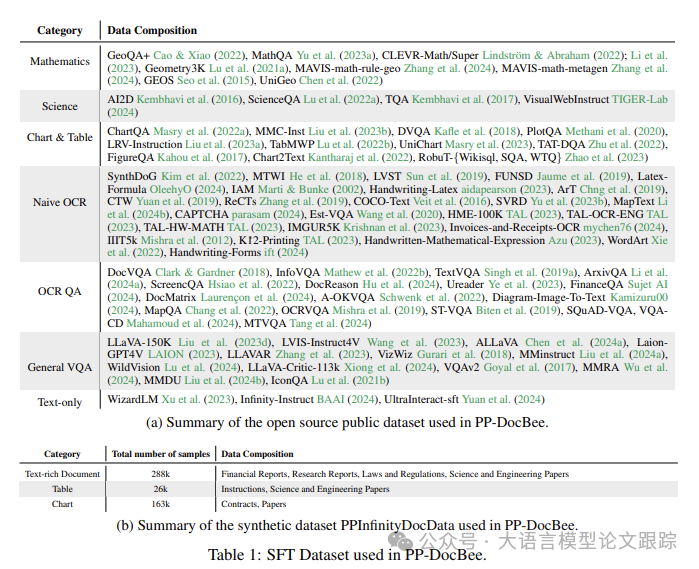Screen dimensions: 699x569
Task: Click the Seo et al. (2015) GEOS reference
Action: 215,81
